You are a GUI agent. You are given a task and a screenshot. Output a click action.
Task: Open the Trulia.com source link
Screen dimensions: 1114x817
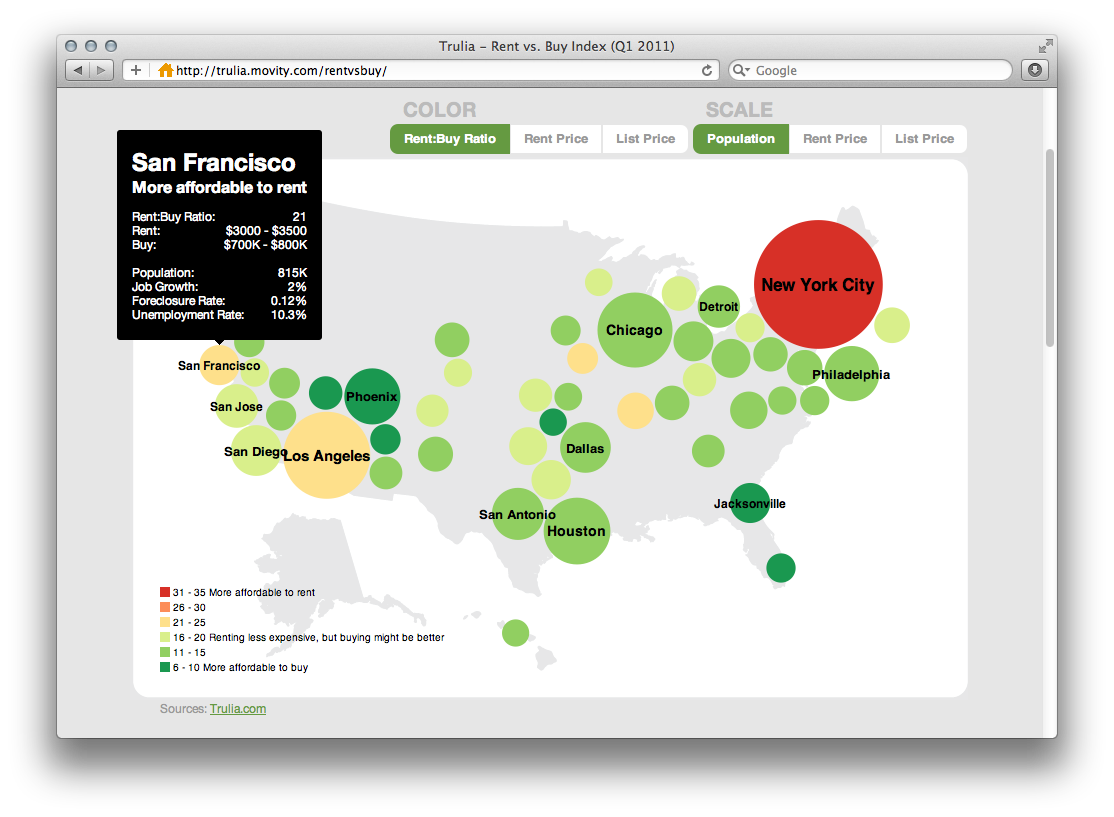[x=238, y=708]
